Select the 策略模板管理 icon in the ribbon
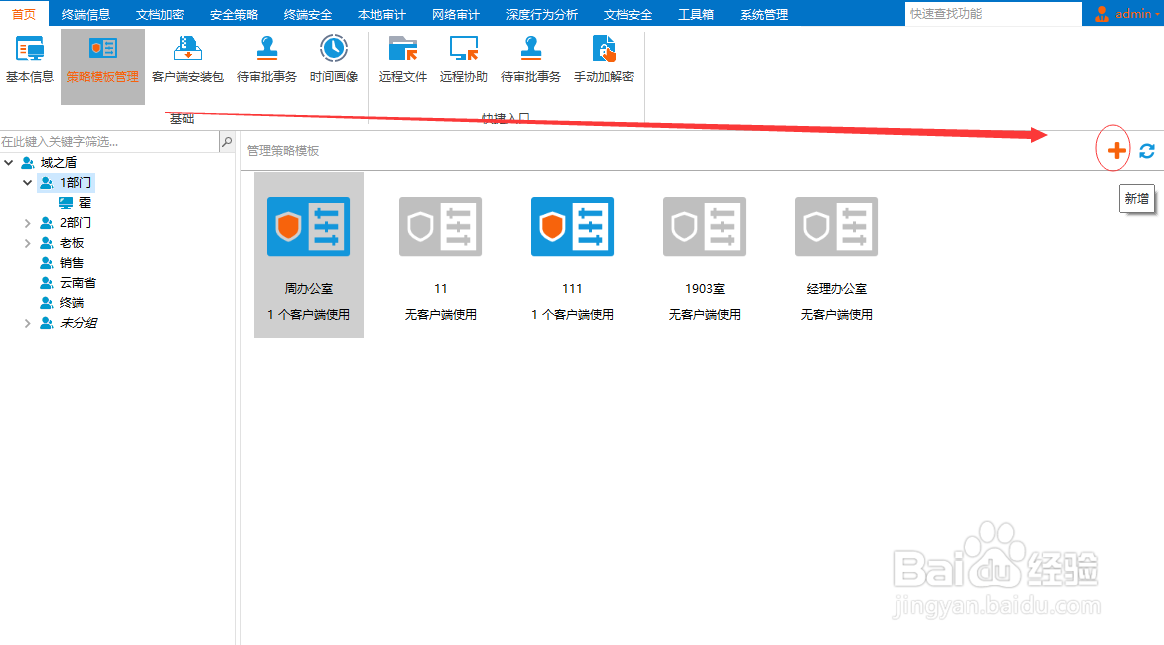The image size is (1164, 645). pyautogui.click(x=102, y=58)
